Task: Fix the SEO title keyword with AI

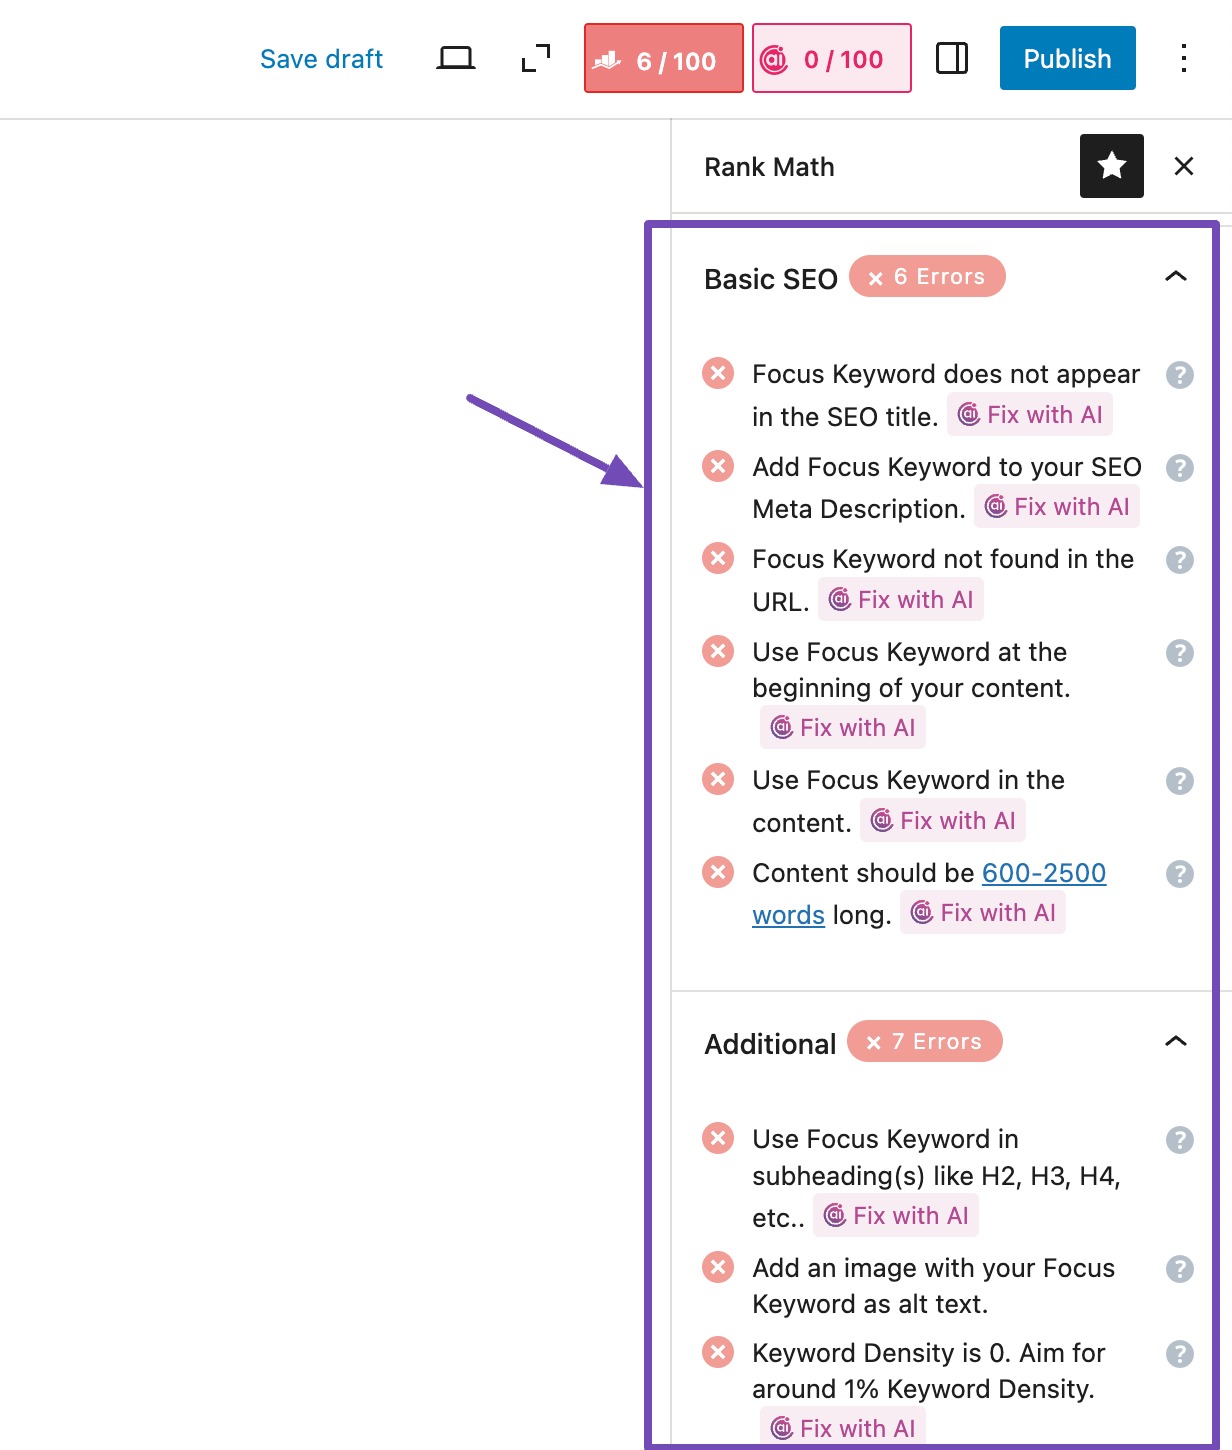Action: 1030,414
